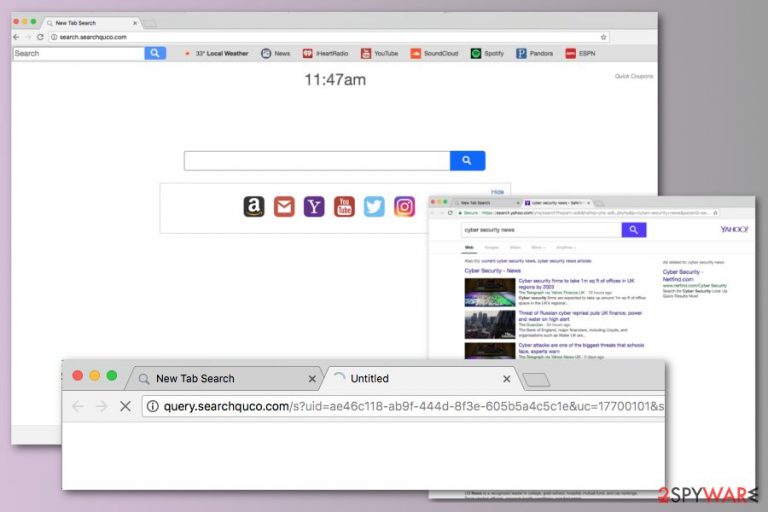This screenshot has width=768, height=512.
Task: Bookmark page with star icon in address bar
Action: (603, 37)
